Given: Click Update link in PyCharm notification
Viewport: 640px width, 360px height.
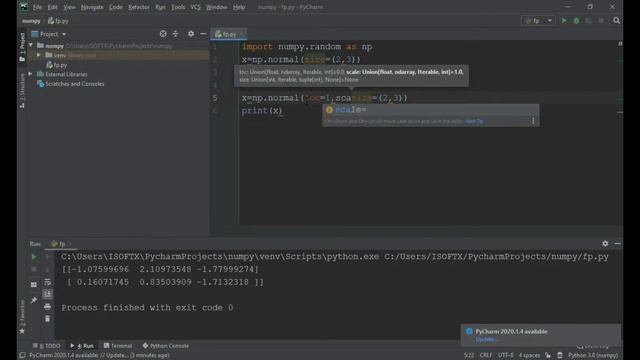Looking at the screenshot, I should tap(486, 339).
